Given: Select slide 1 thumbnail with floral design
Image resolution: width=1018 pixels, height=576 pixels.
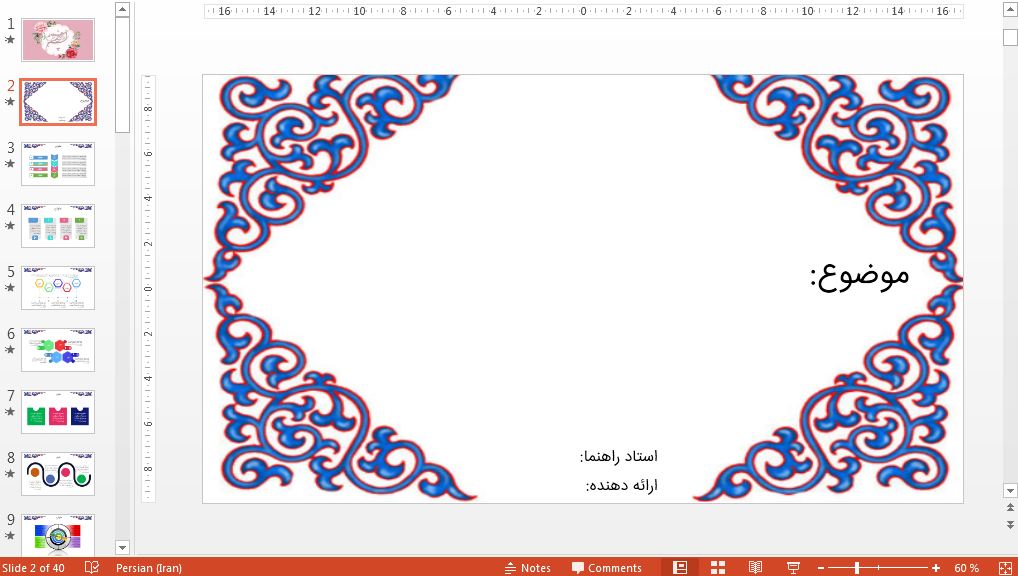Looking at the screenshot, I should pyautogui.click(x=58, y=40).
